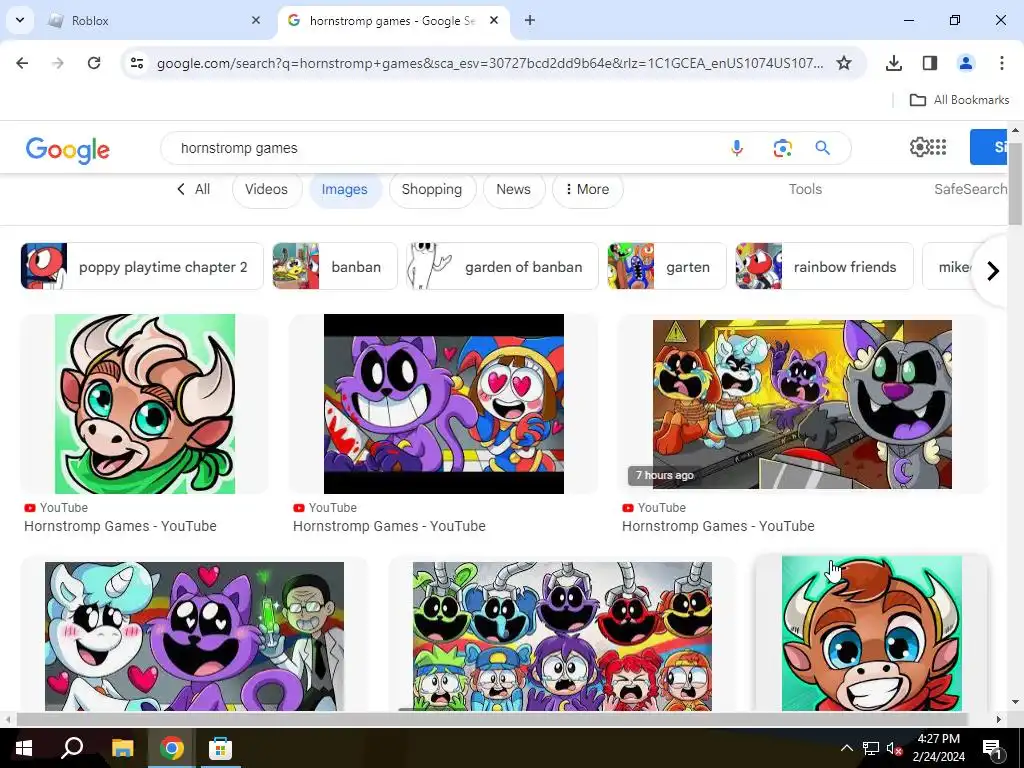Show hidden system tray icons
The image size is (1024, 768).
pyautogui.click(x=846, y=748)
